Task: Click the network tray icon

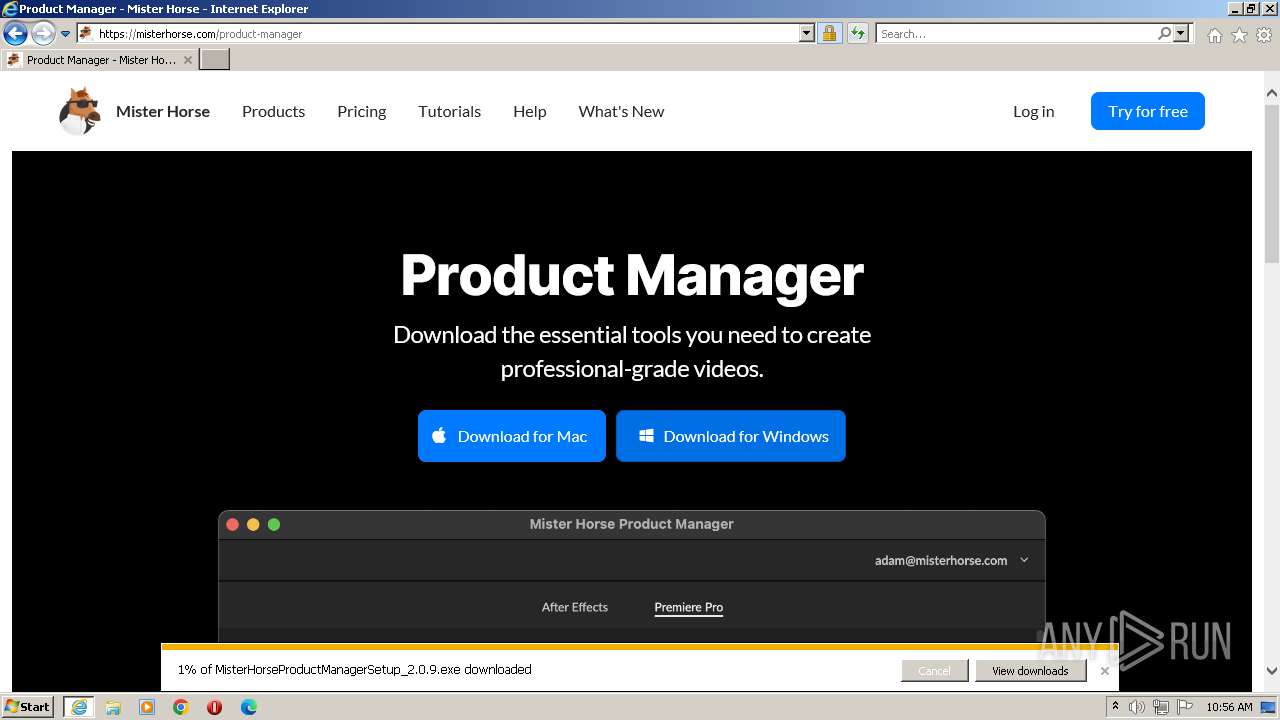Action: pos(1161,707)
